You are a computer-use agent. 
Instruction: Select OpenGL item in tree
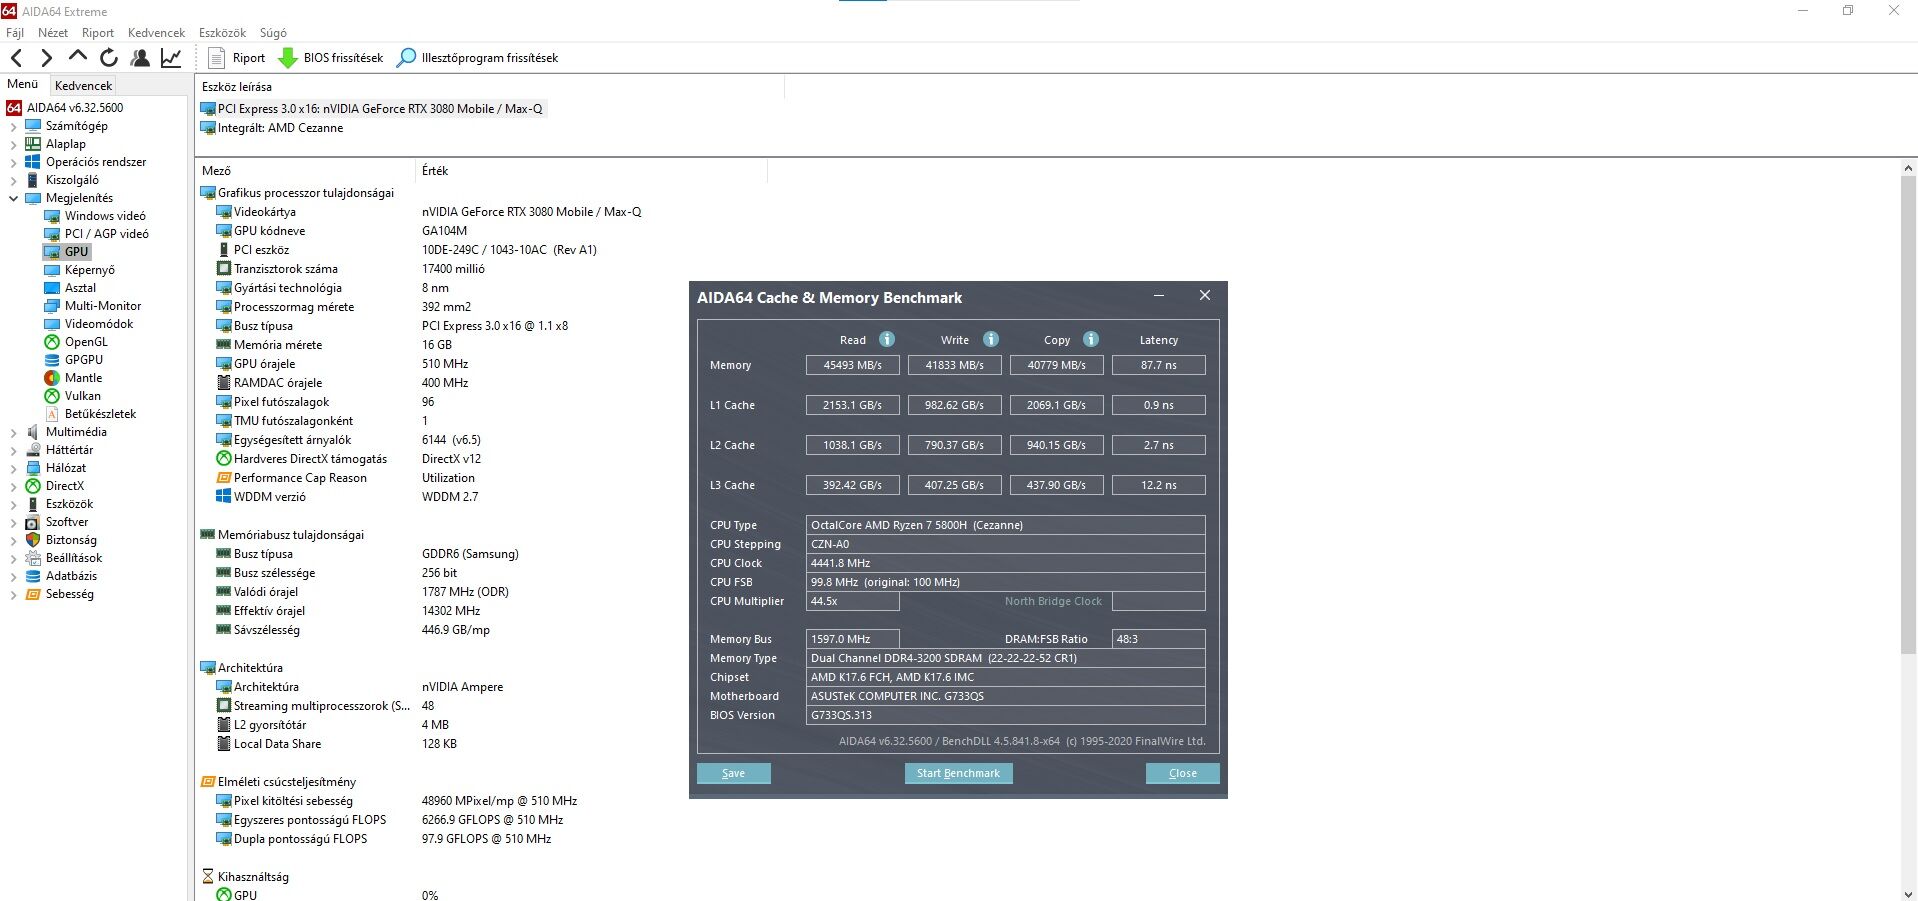(76, 342)
